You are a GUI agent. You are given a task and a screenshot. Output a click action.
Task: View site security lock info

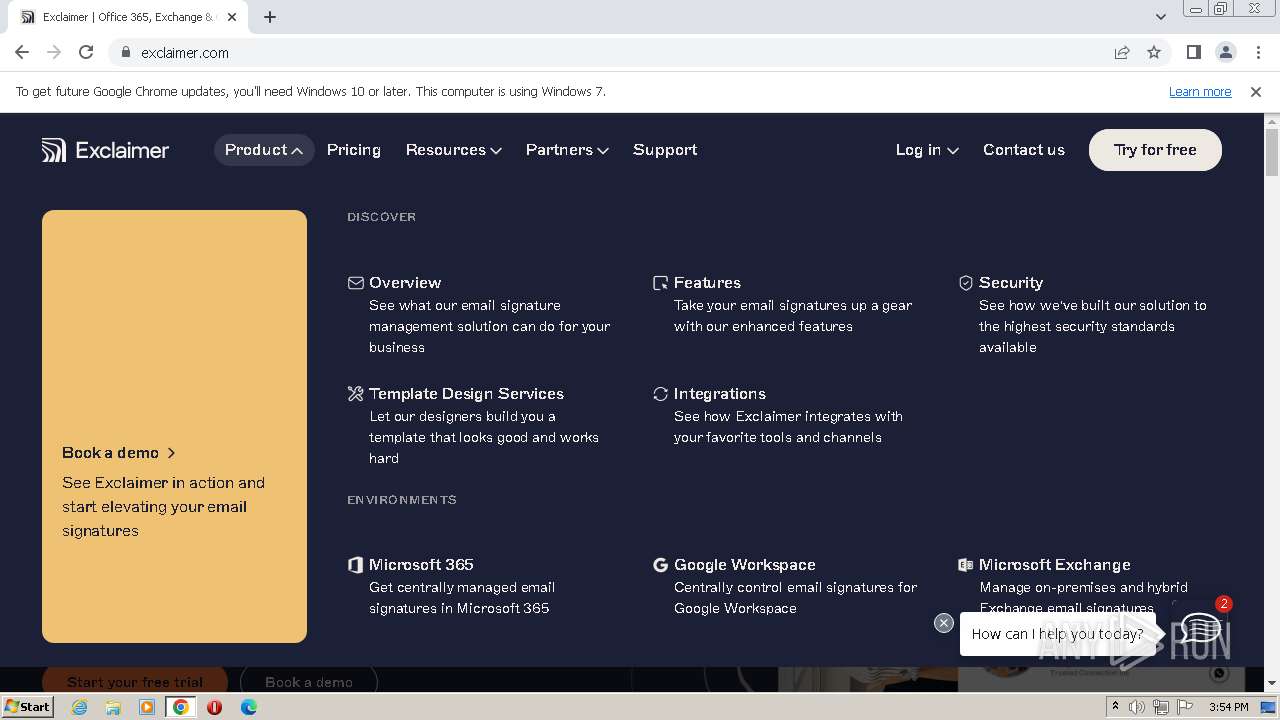[x=125, y=52]
